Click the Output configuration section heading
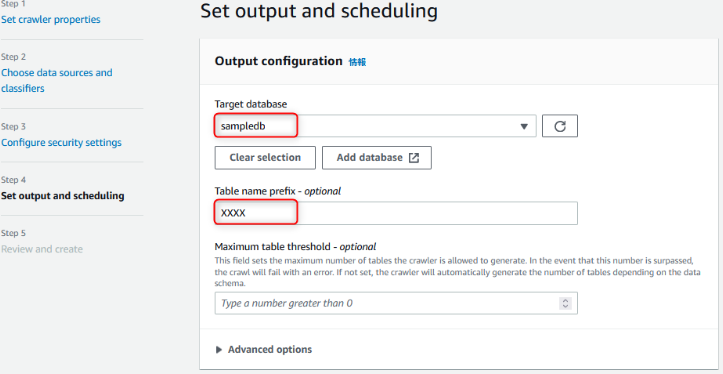Viewport: 723px width, 374px height. coord(279,61)
